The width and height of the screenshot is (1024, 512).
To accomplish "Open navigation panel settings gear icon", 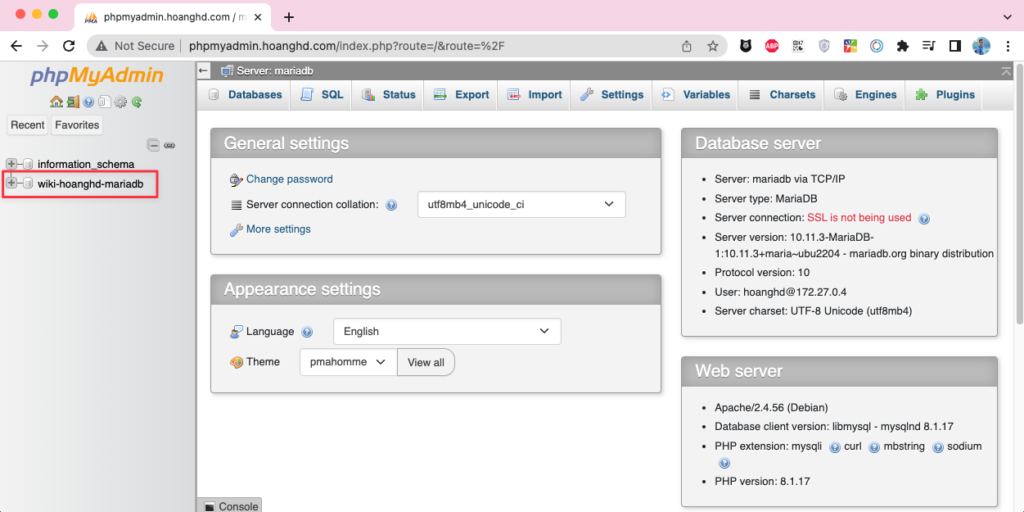I will pyautogui.click(x=120, y=102).
